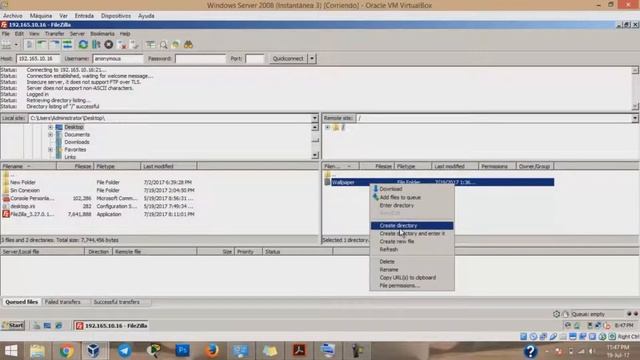Reconnect to the last server toolbar icon

135,44
